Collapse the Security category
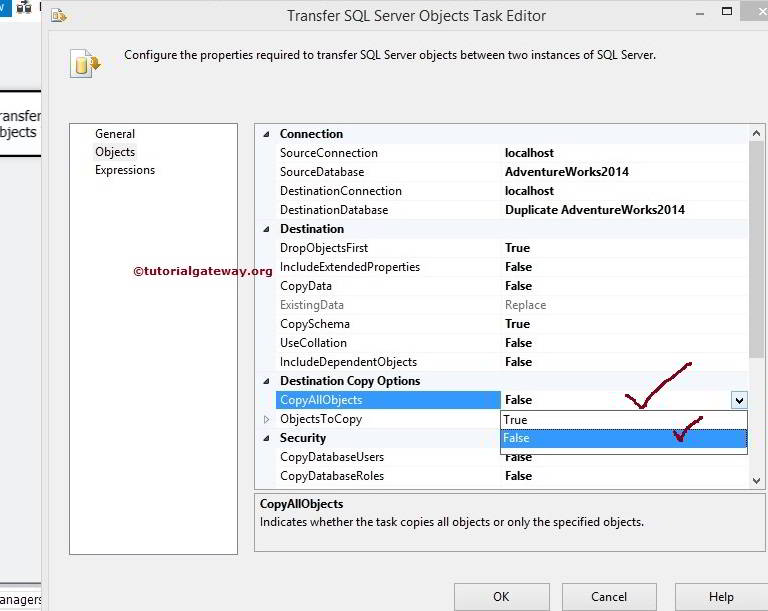Image resolution: width=768 pixels, height=611 pixels. pyautogui.click(x=266, y=439)
